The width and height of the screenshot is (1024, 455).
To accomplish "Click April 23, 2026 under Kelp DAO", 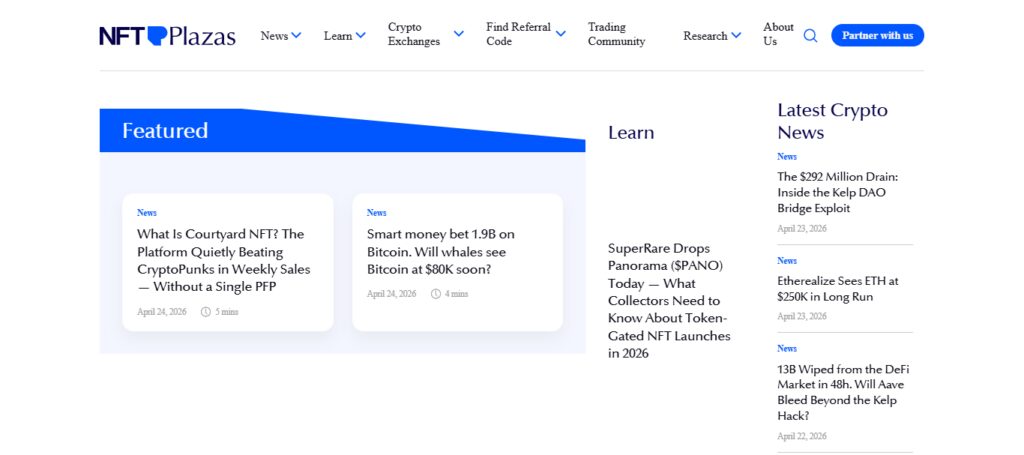I will click(x=802, y=228).
